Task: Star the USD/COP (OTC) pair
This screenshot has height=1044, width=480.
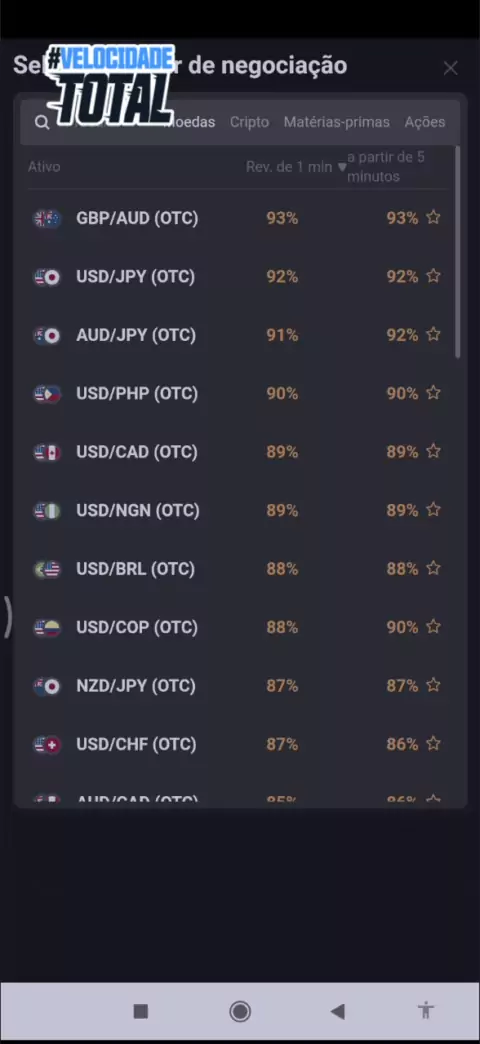Action: [433, 627]
